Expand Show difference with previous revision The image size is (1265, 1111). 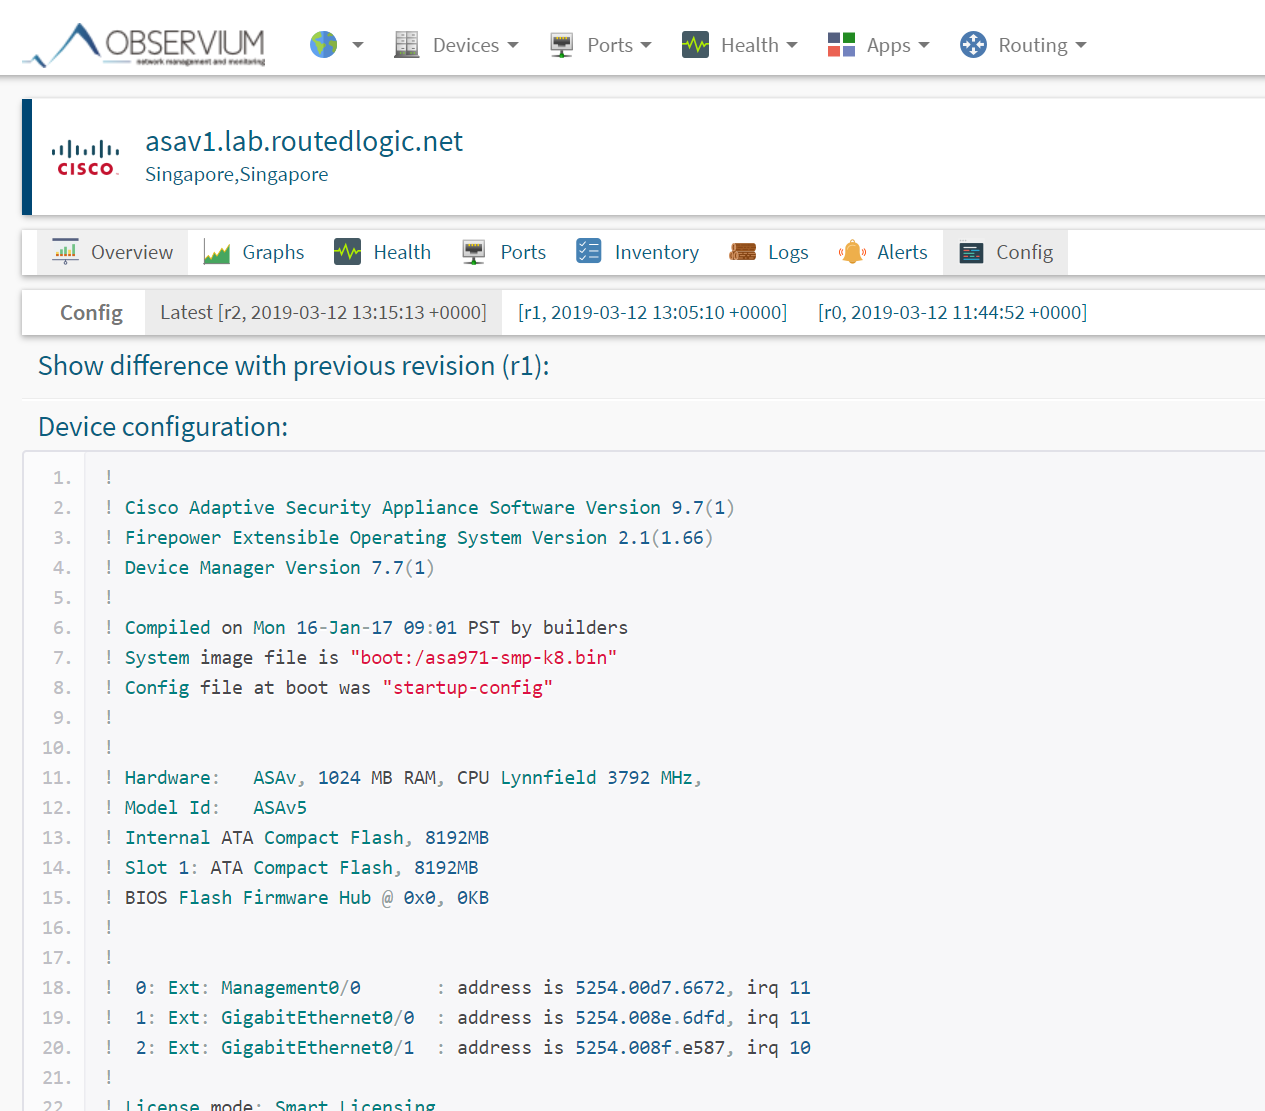pos(294,366)
